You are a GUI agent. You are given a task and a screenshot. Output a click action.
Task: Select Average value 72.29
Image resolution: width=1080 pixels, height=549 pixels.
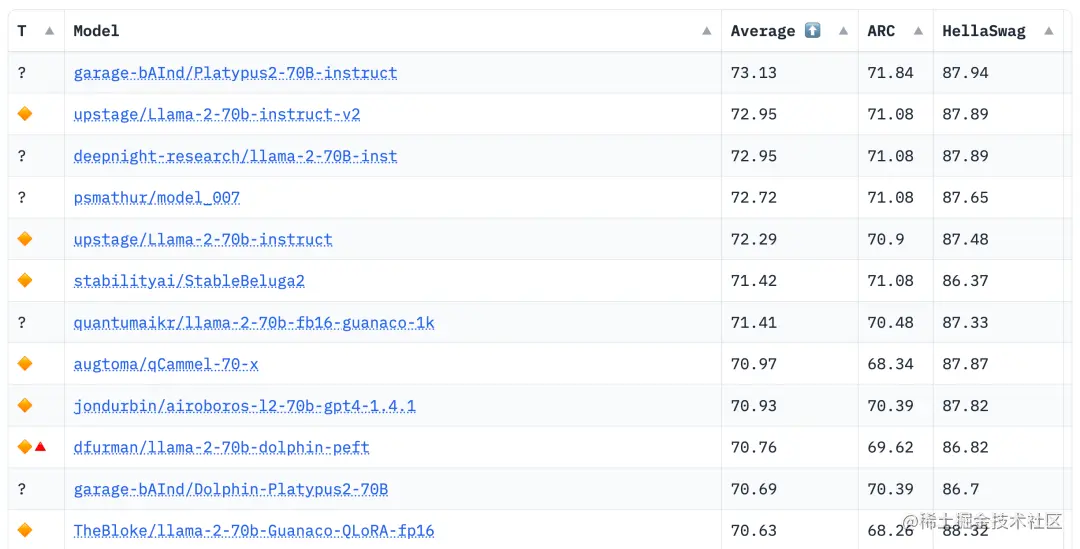coord(754,240)
